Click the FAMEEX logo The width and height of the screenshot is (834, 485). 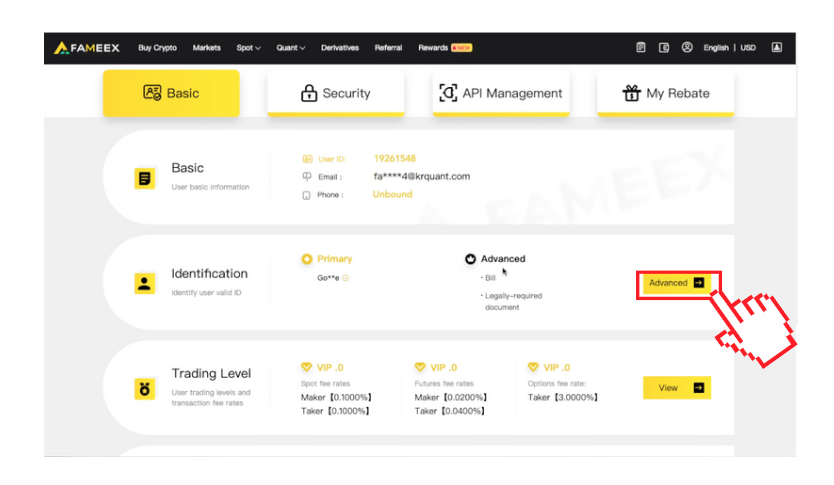pos(87,48)
